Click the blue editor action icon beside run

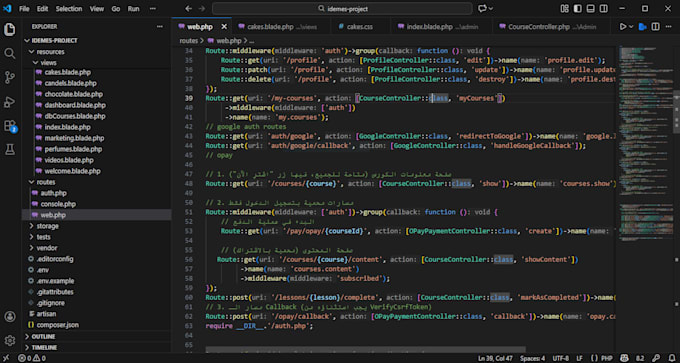pos(643,27)
